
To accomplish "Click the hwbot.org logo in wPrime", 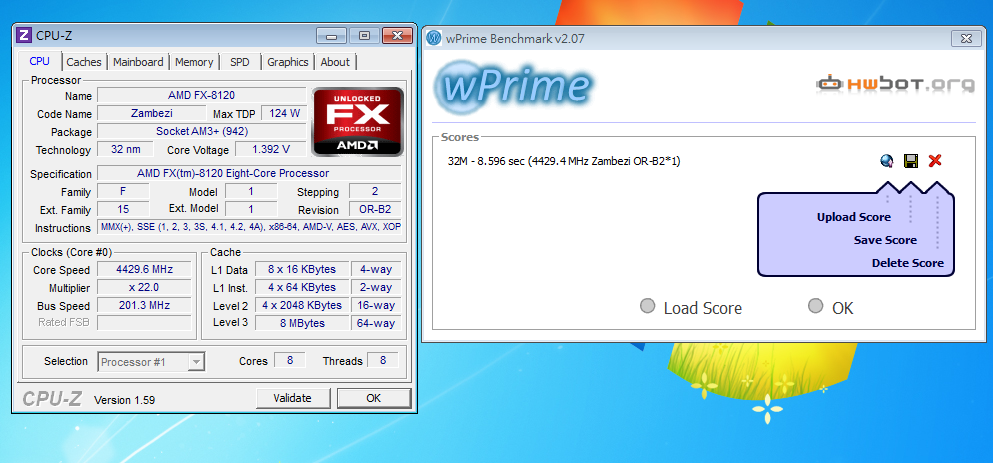I will click(x=895, y=83).
